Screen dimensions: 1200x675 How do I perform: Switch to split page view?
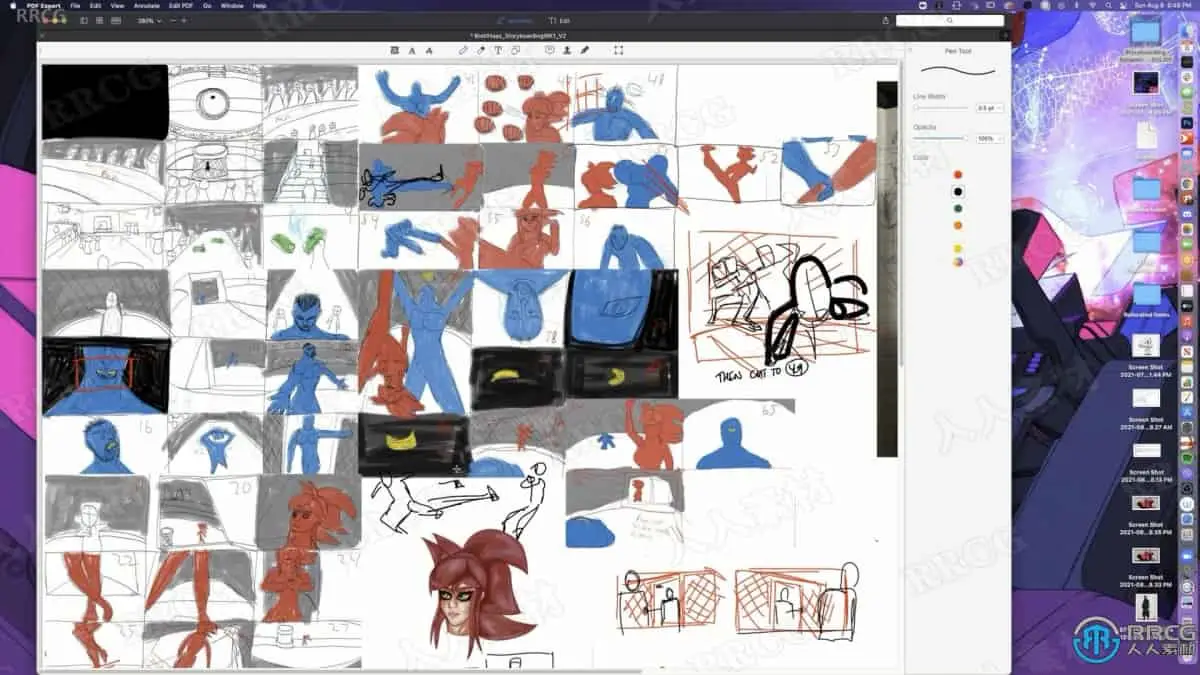coord(116,20)
